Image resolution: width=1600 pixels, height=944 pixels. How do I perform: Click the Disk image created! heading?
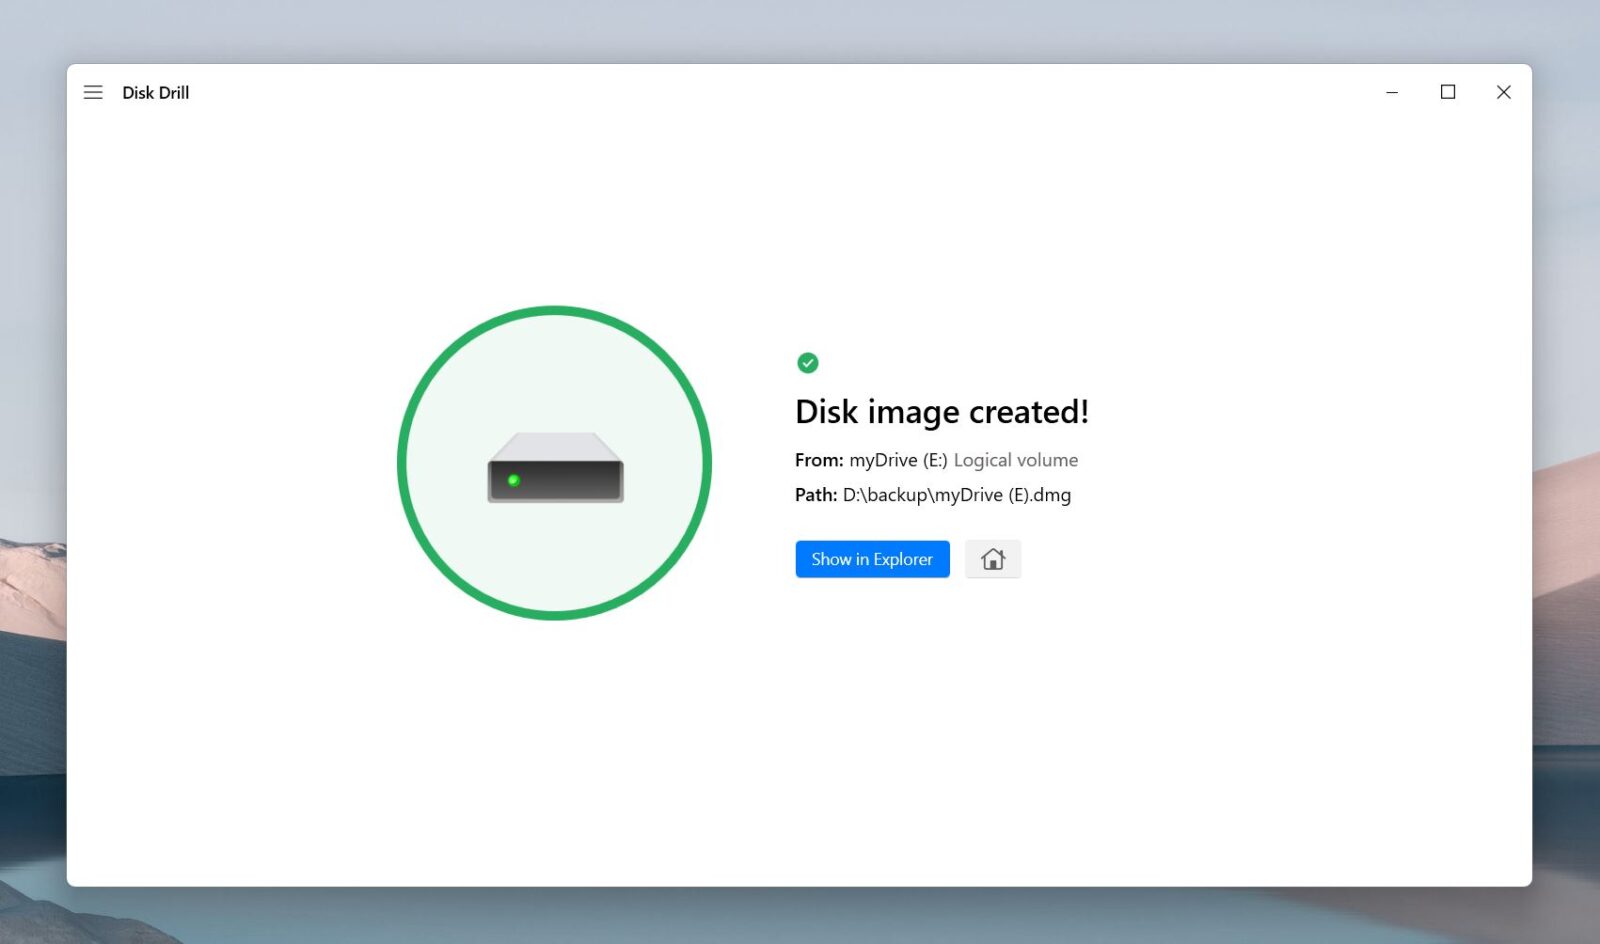pyautogui.click(x=941, y=411)
